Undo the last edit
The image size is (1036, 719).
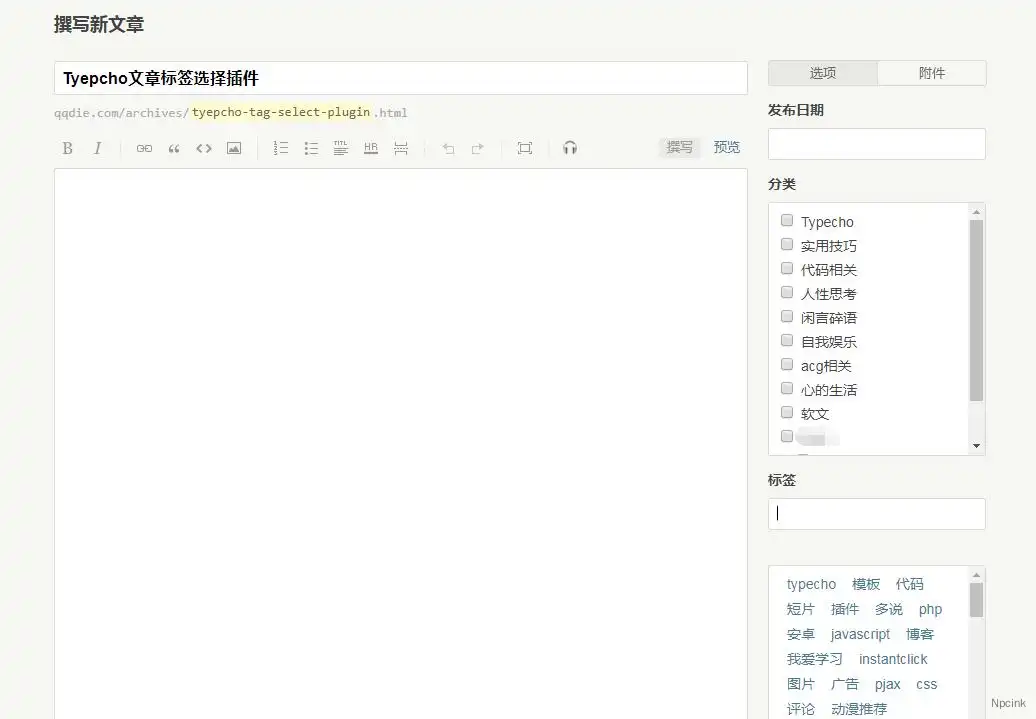tap(448, 148)
